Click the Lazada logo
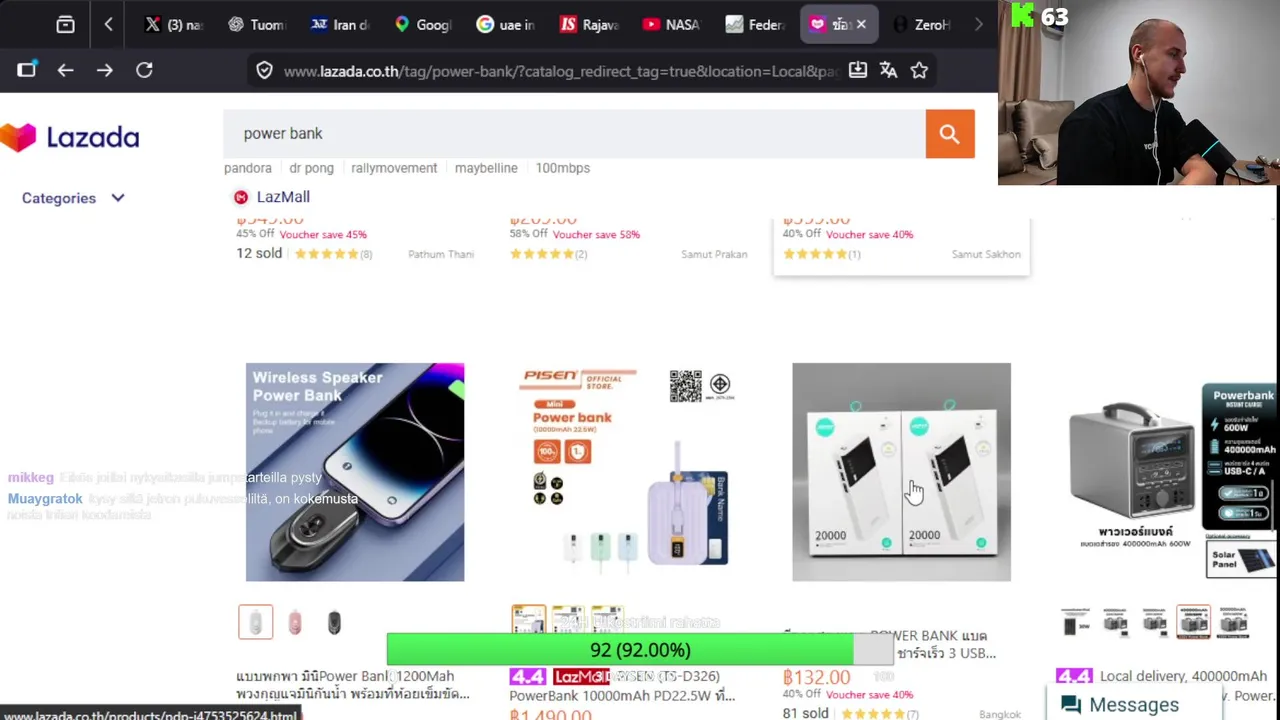Screen dimensions: 1280x720 (x=70, y=137)
